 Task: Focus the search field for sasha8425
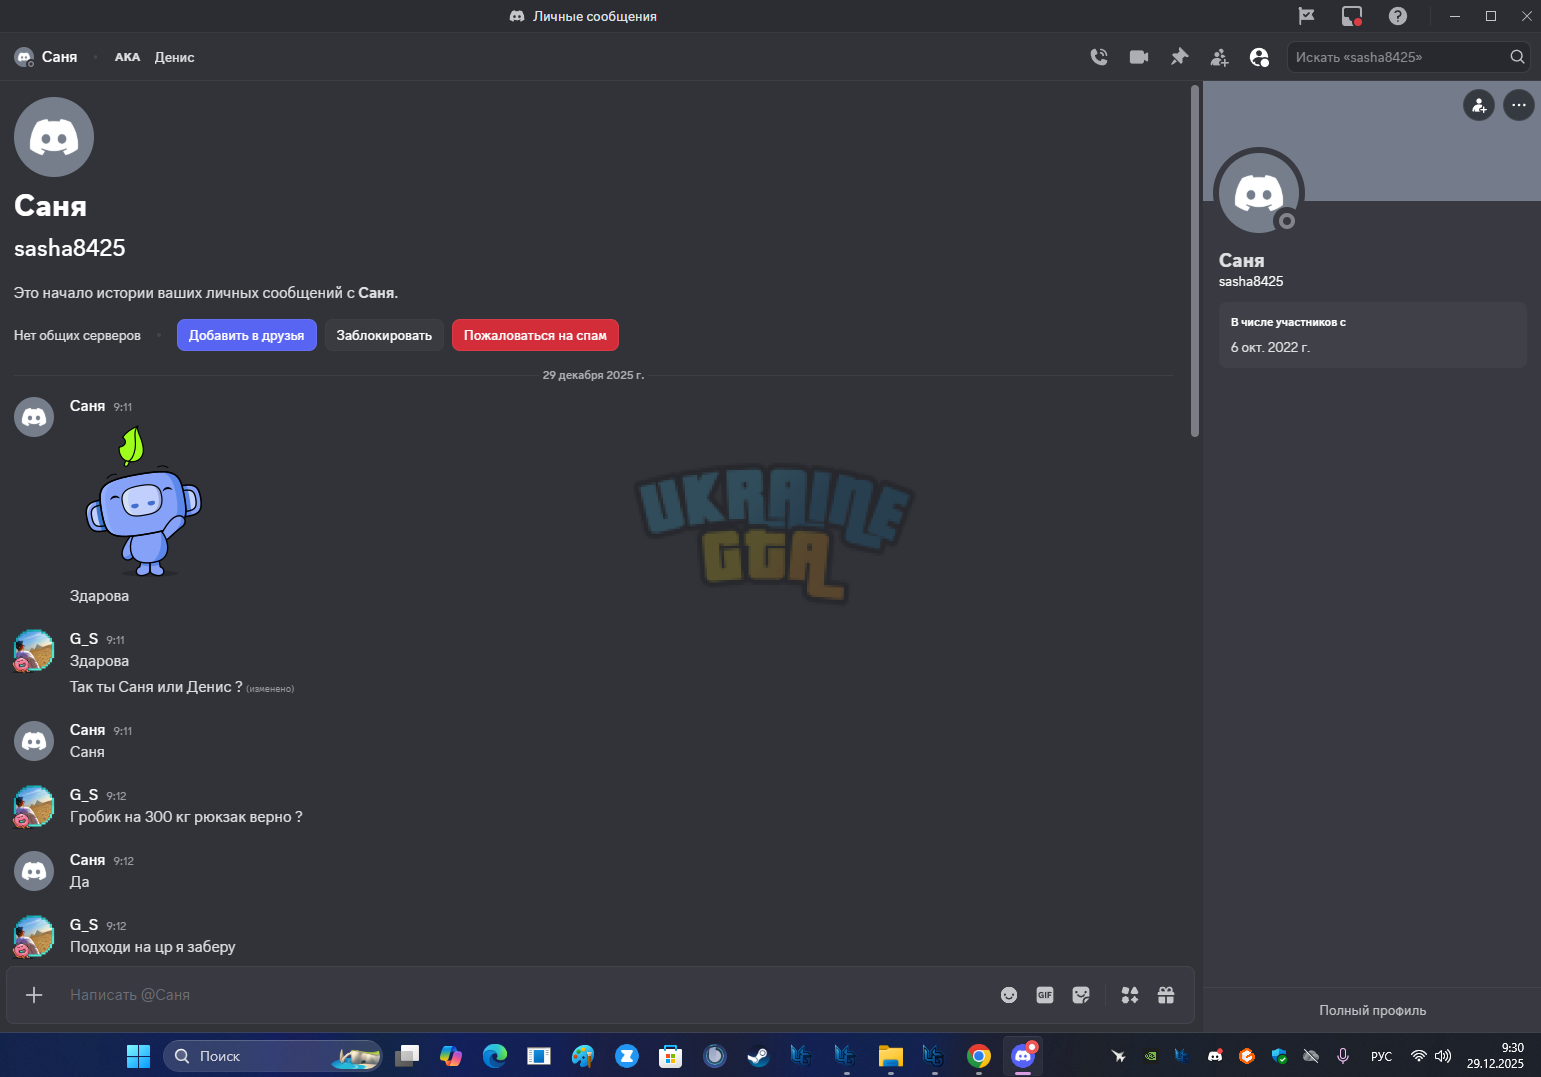[x=1398, y=57]
